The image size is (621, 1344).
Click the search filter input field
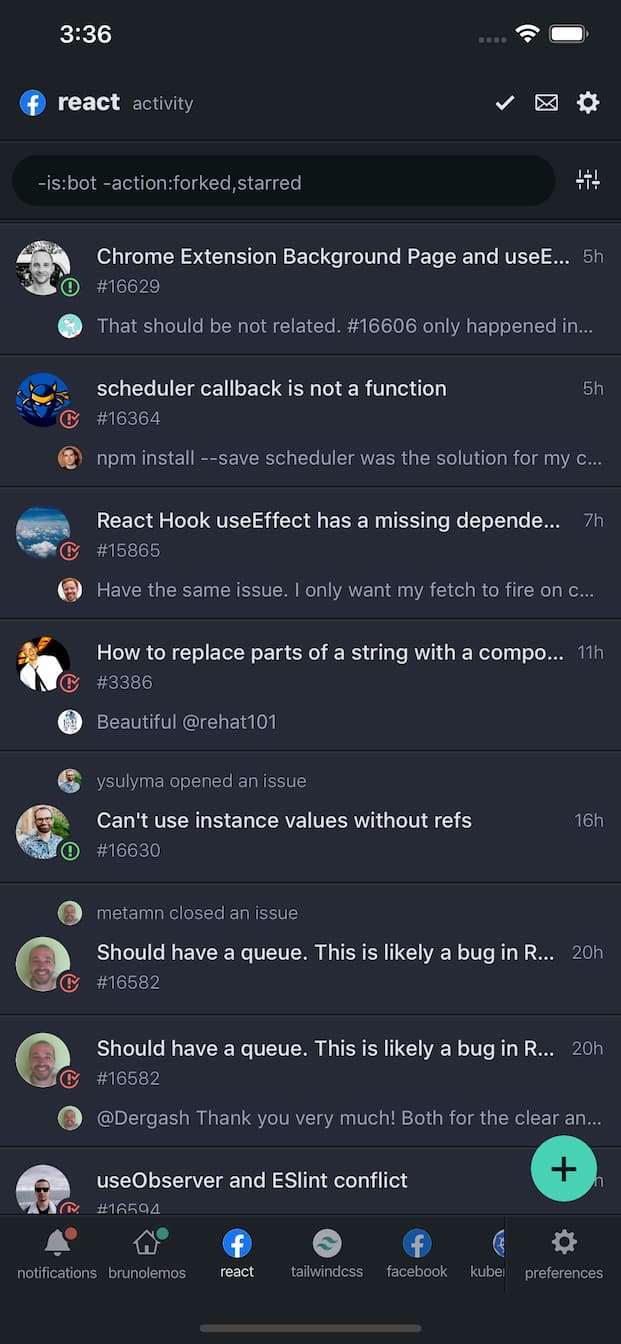coord(285,182)
